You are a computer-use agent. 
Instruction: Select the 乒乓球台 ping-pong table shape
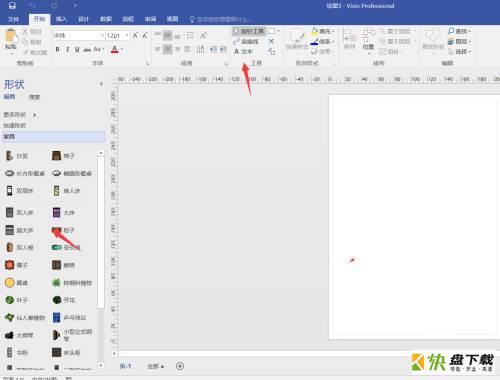pyautogui.click(x=69, y=317)
